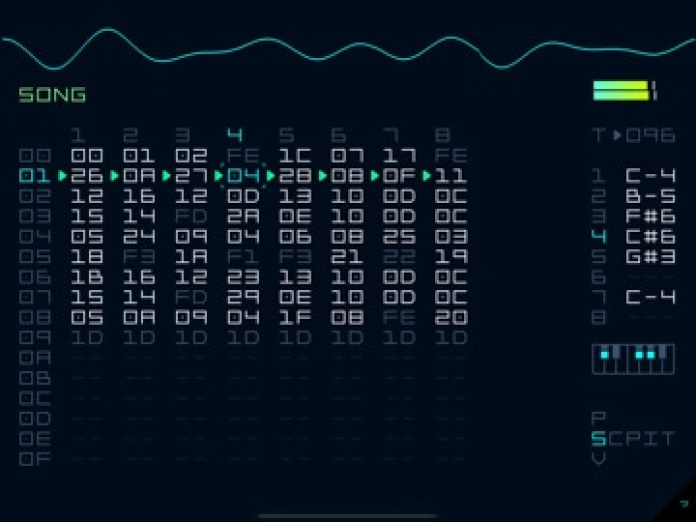Select row number 0F
696x522 pixels.
coord(35,459)
